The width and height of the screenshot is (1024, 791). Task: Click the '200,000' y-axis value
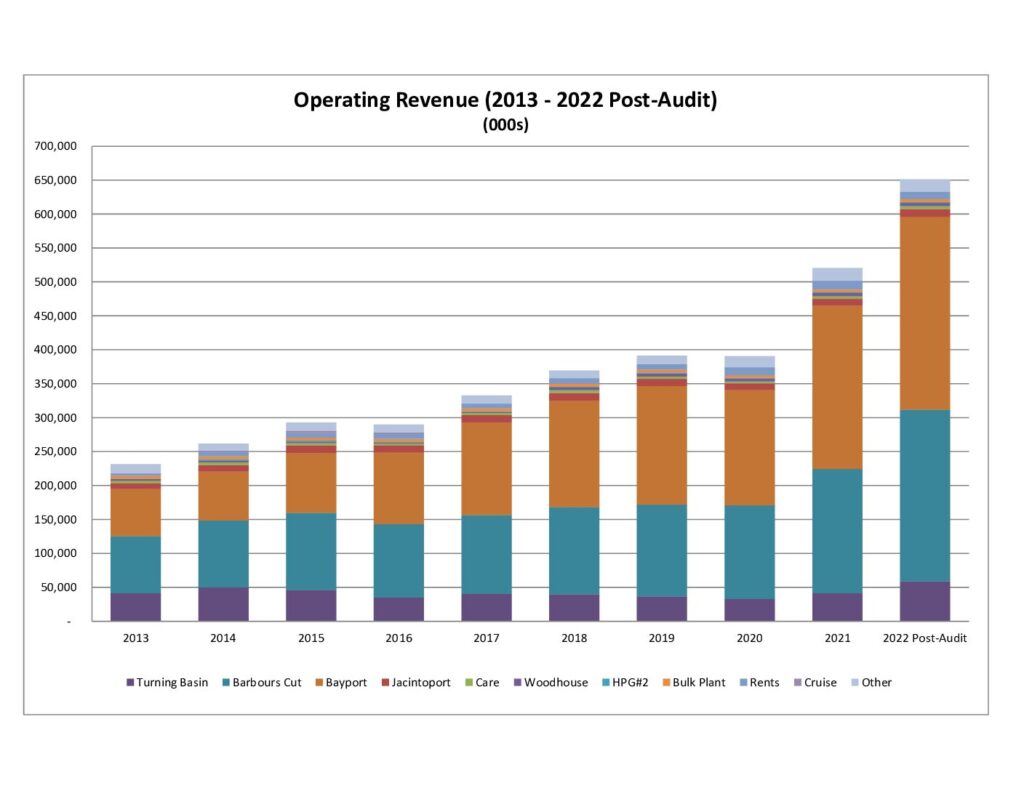[x=56, y=486]
